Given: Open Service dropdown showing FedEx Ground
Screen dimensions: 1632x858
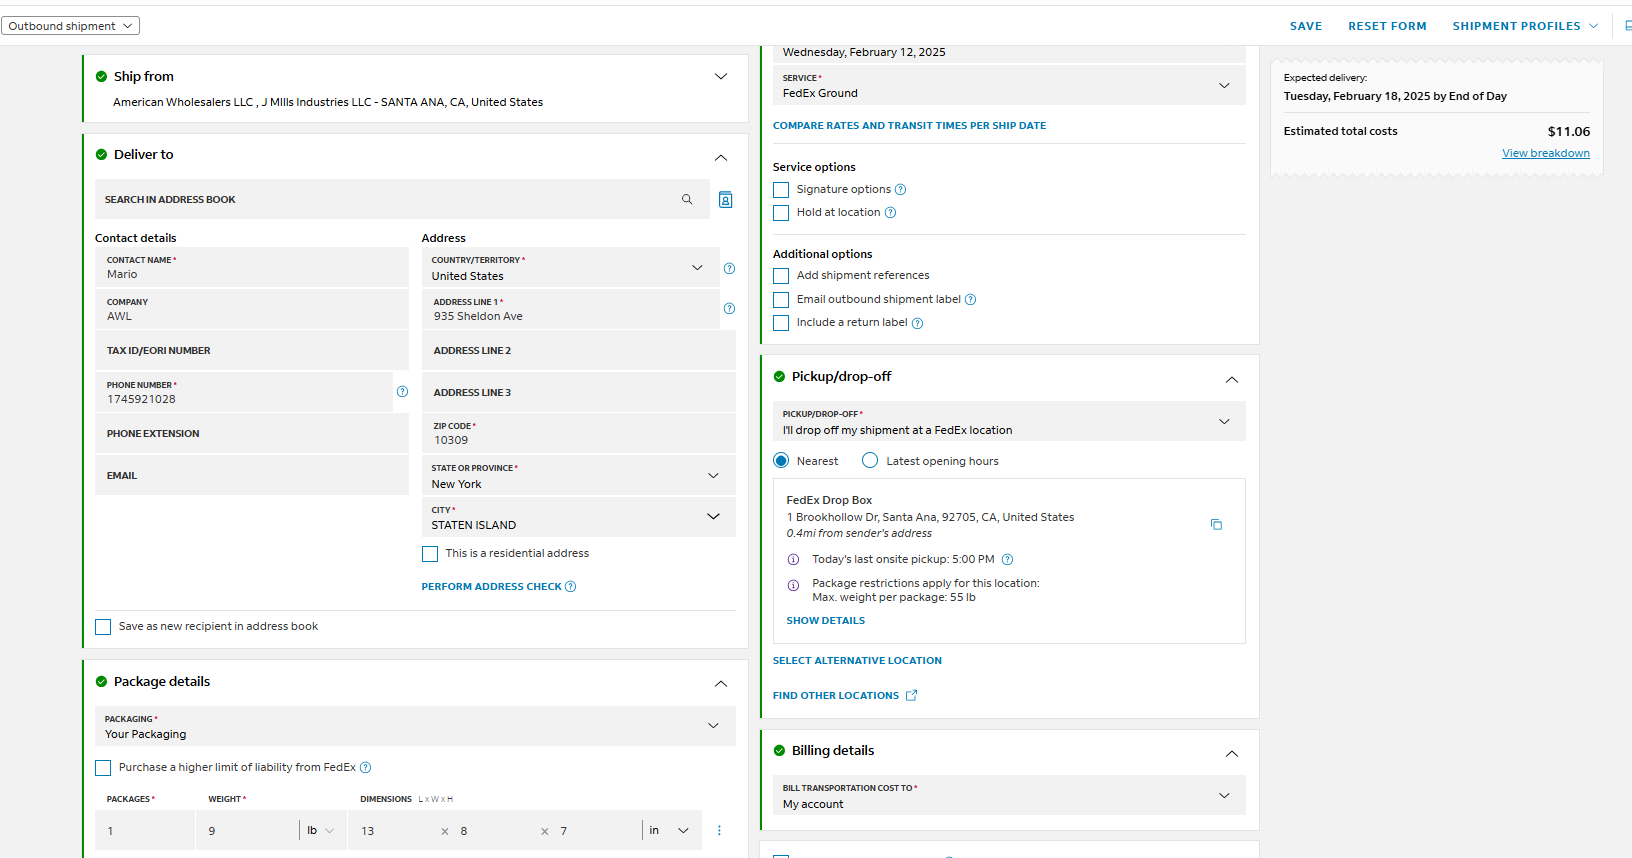Looking at the screenshot, I should 1009,85.
